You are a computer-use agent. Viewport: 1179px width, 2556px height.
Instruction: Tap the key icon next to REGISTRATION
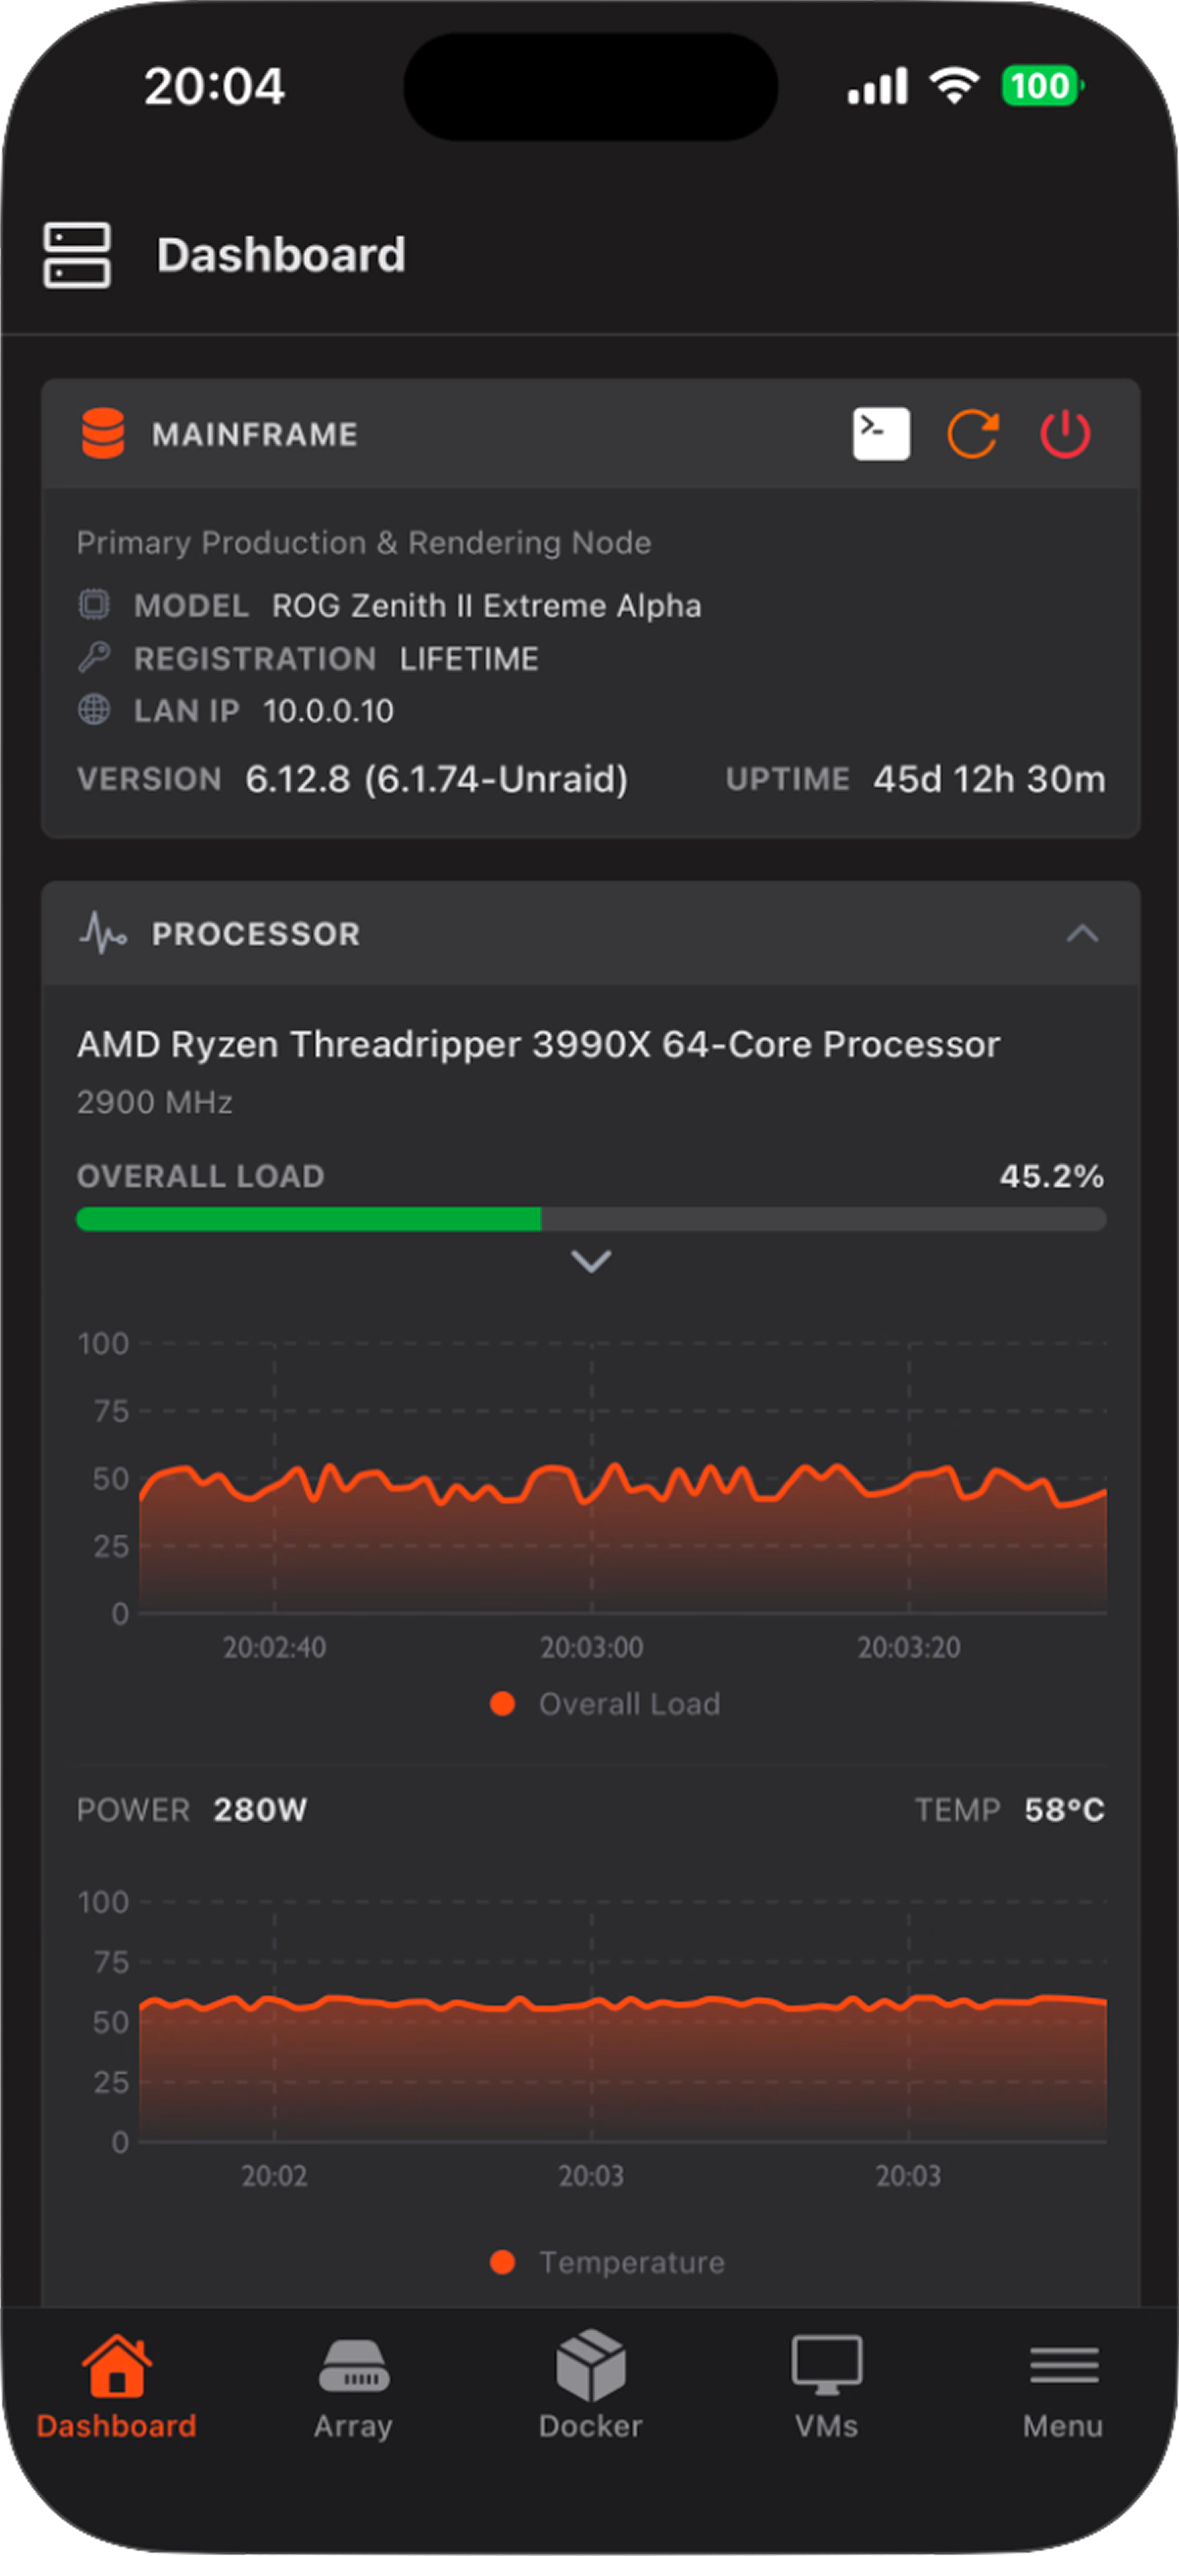(x=95, y=657)
